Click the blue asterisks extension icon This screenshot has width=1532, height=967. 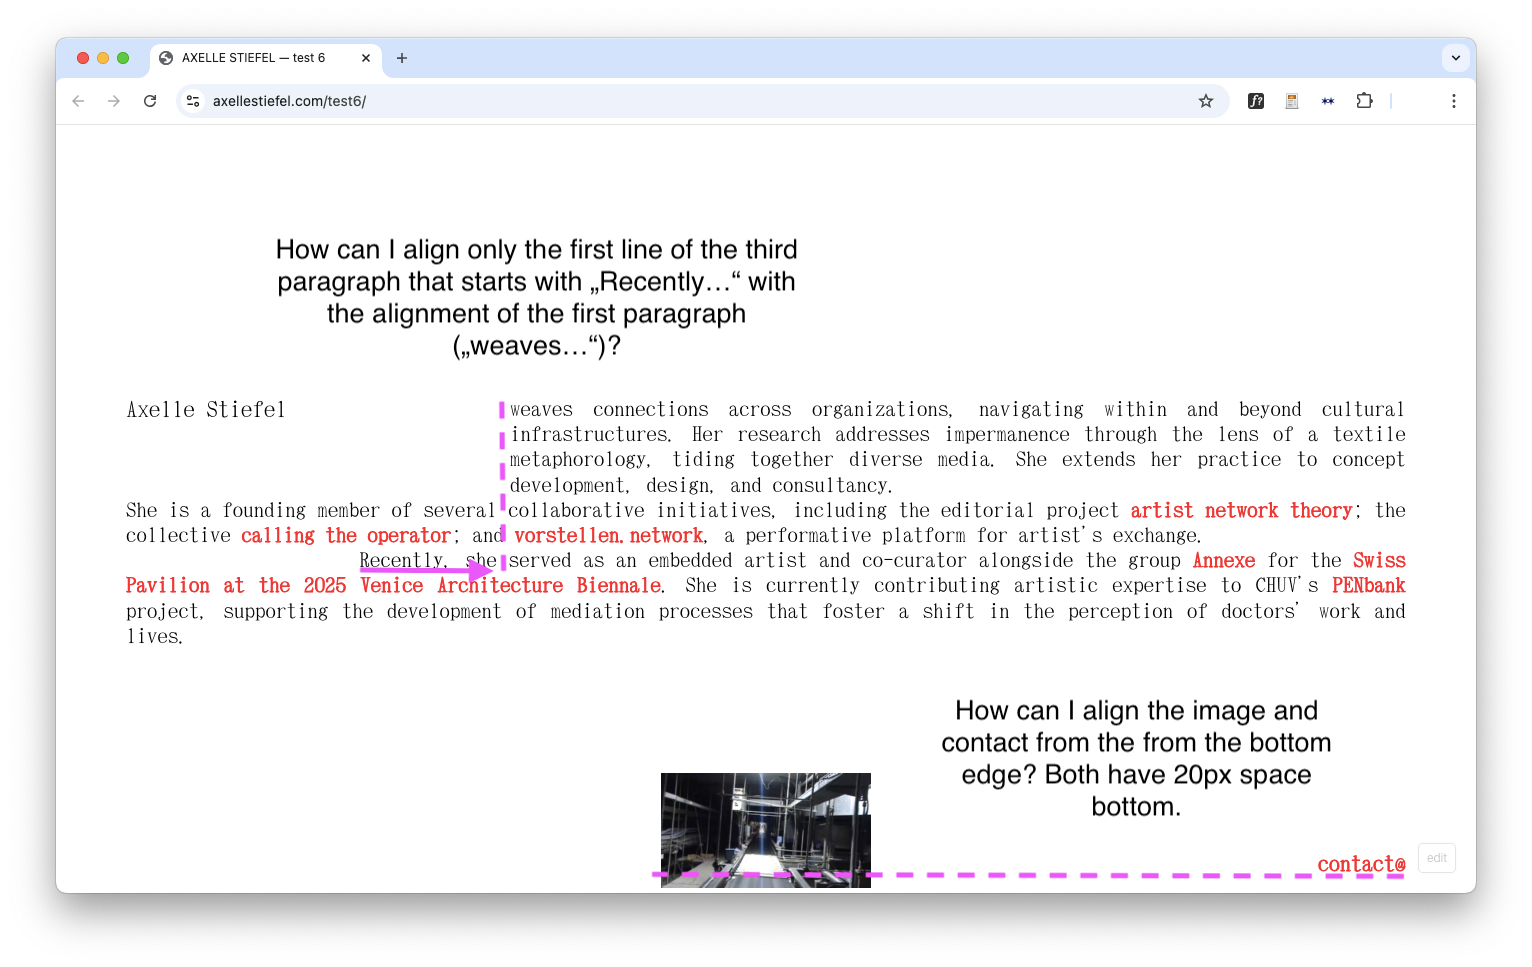click(x=1328, y=101)
